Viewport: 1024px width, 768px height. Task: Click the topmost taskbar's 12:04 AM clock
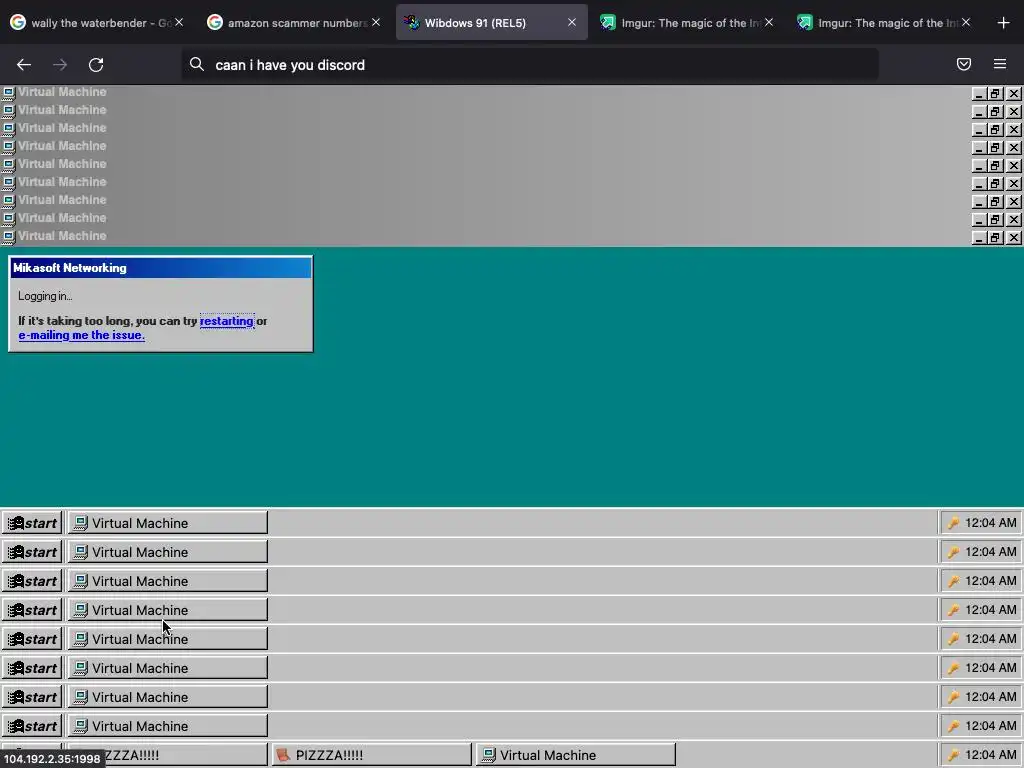(x=991, y=522)
